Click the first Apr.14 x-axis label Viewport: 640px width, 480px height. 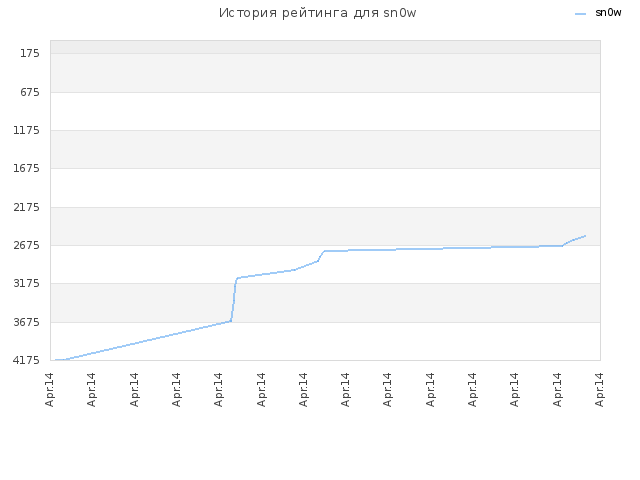(x=50, y=390)
